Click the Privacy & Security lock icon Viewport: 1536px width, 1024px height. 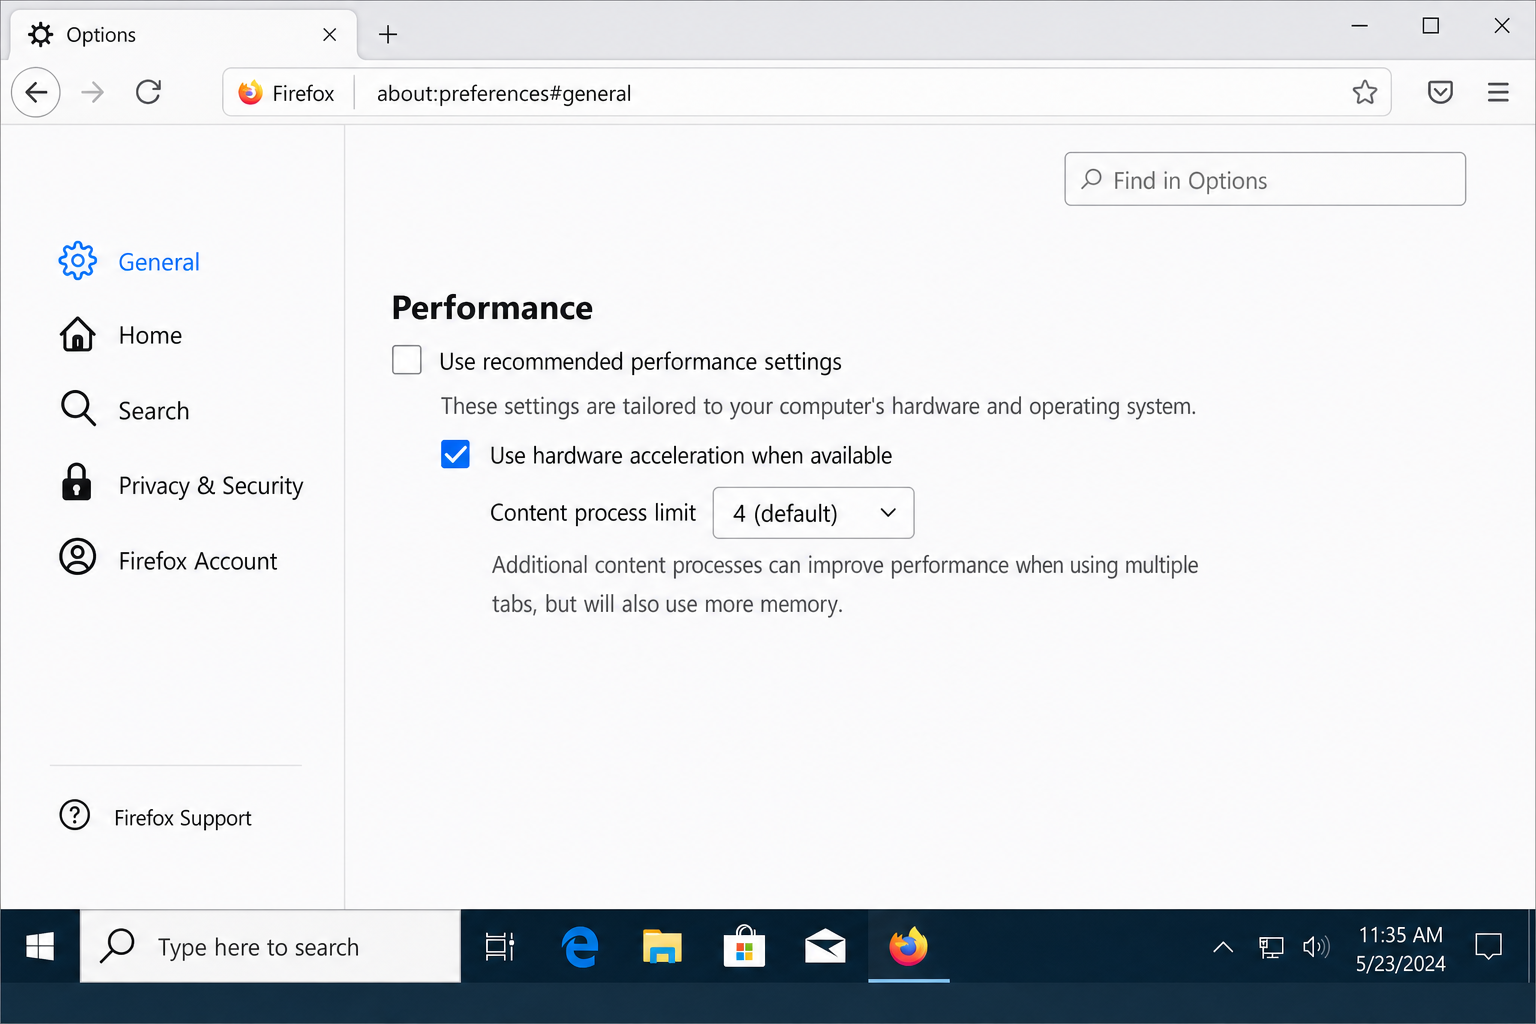pos(76,483)
